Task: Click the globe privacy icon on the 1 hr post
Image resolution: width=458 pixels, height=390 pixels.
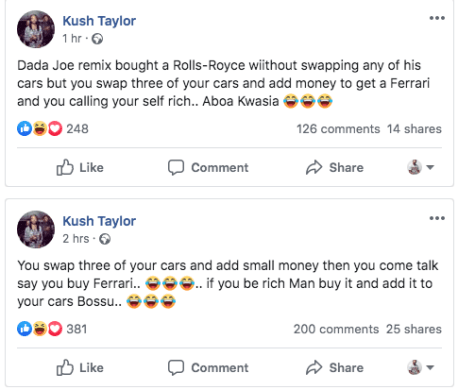Action: (x=97, y=39)
